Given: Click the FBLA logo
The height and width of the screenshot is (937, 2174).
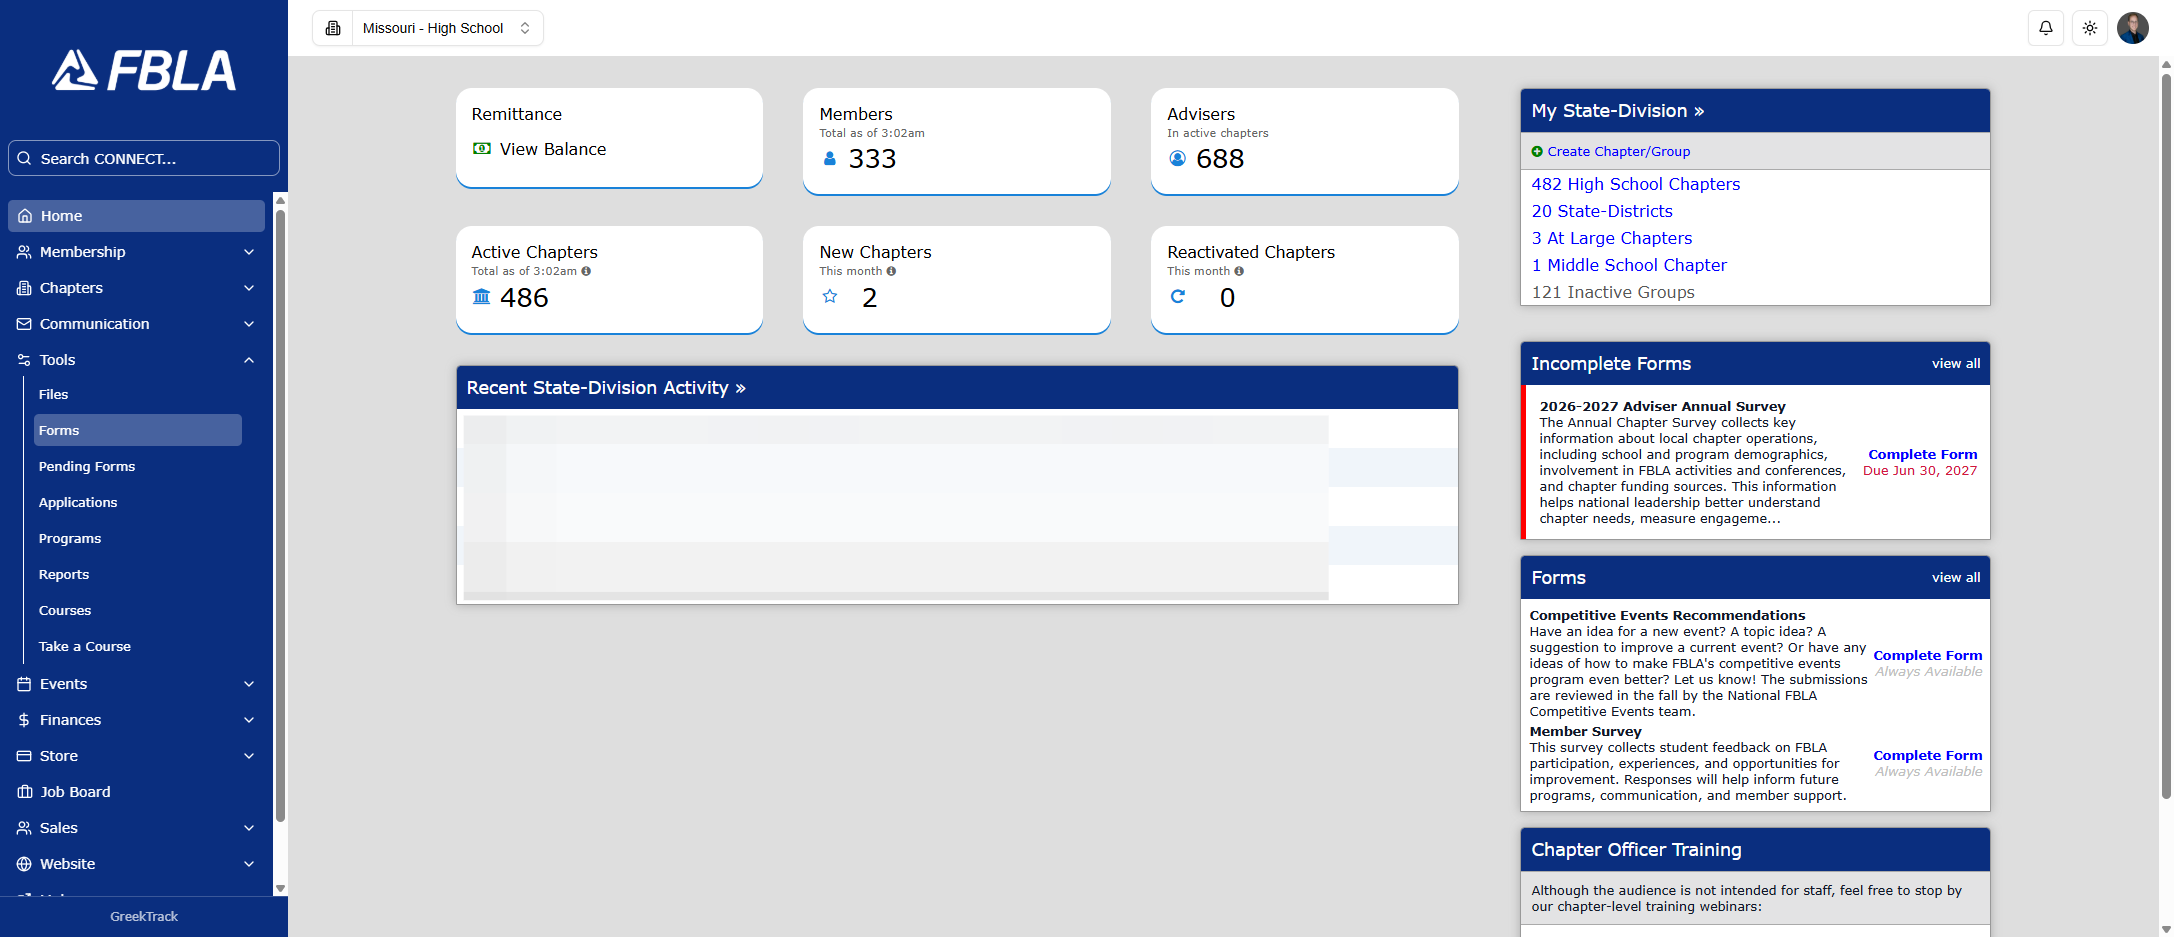Looking at the screenshot, I should click(x=144, y=70).
